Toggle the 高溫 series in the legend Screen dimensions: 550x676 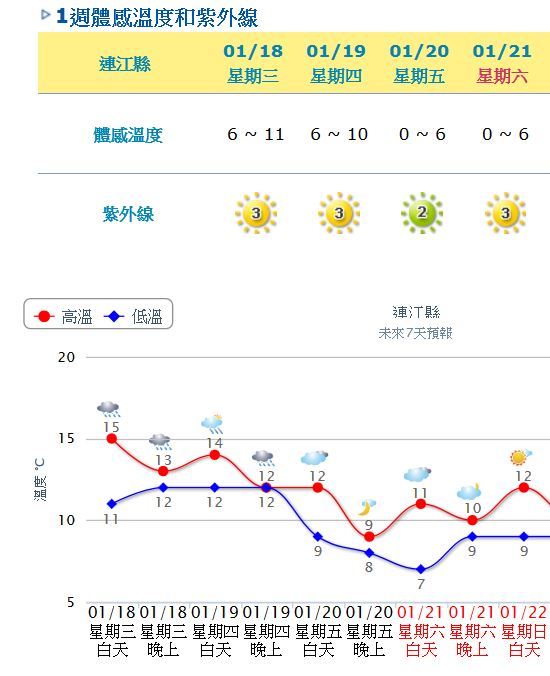coord(63,317)
